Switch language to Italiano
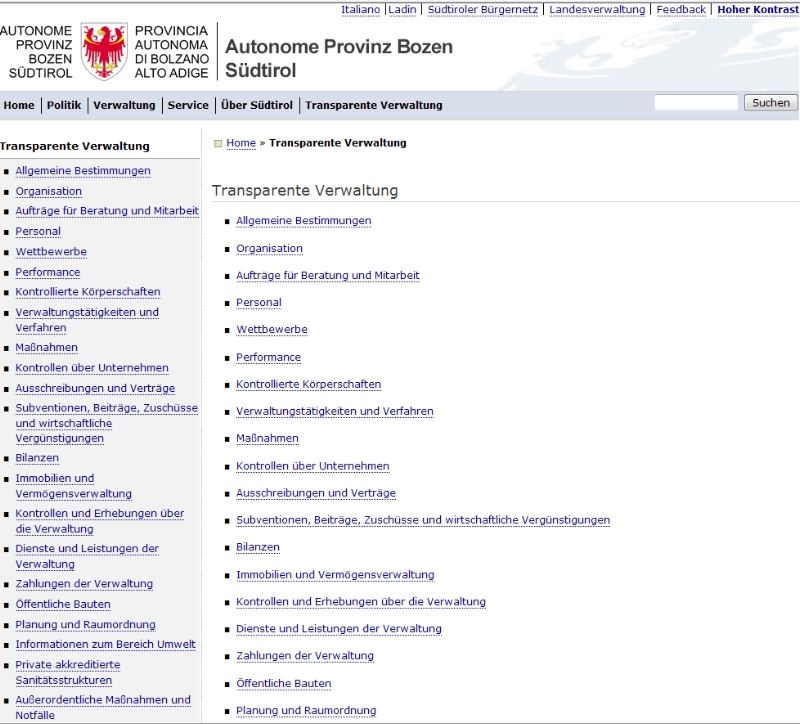 point(360,10)
